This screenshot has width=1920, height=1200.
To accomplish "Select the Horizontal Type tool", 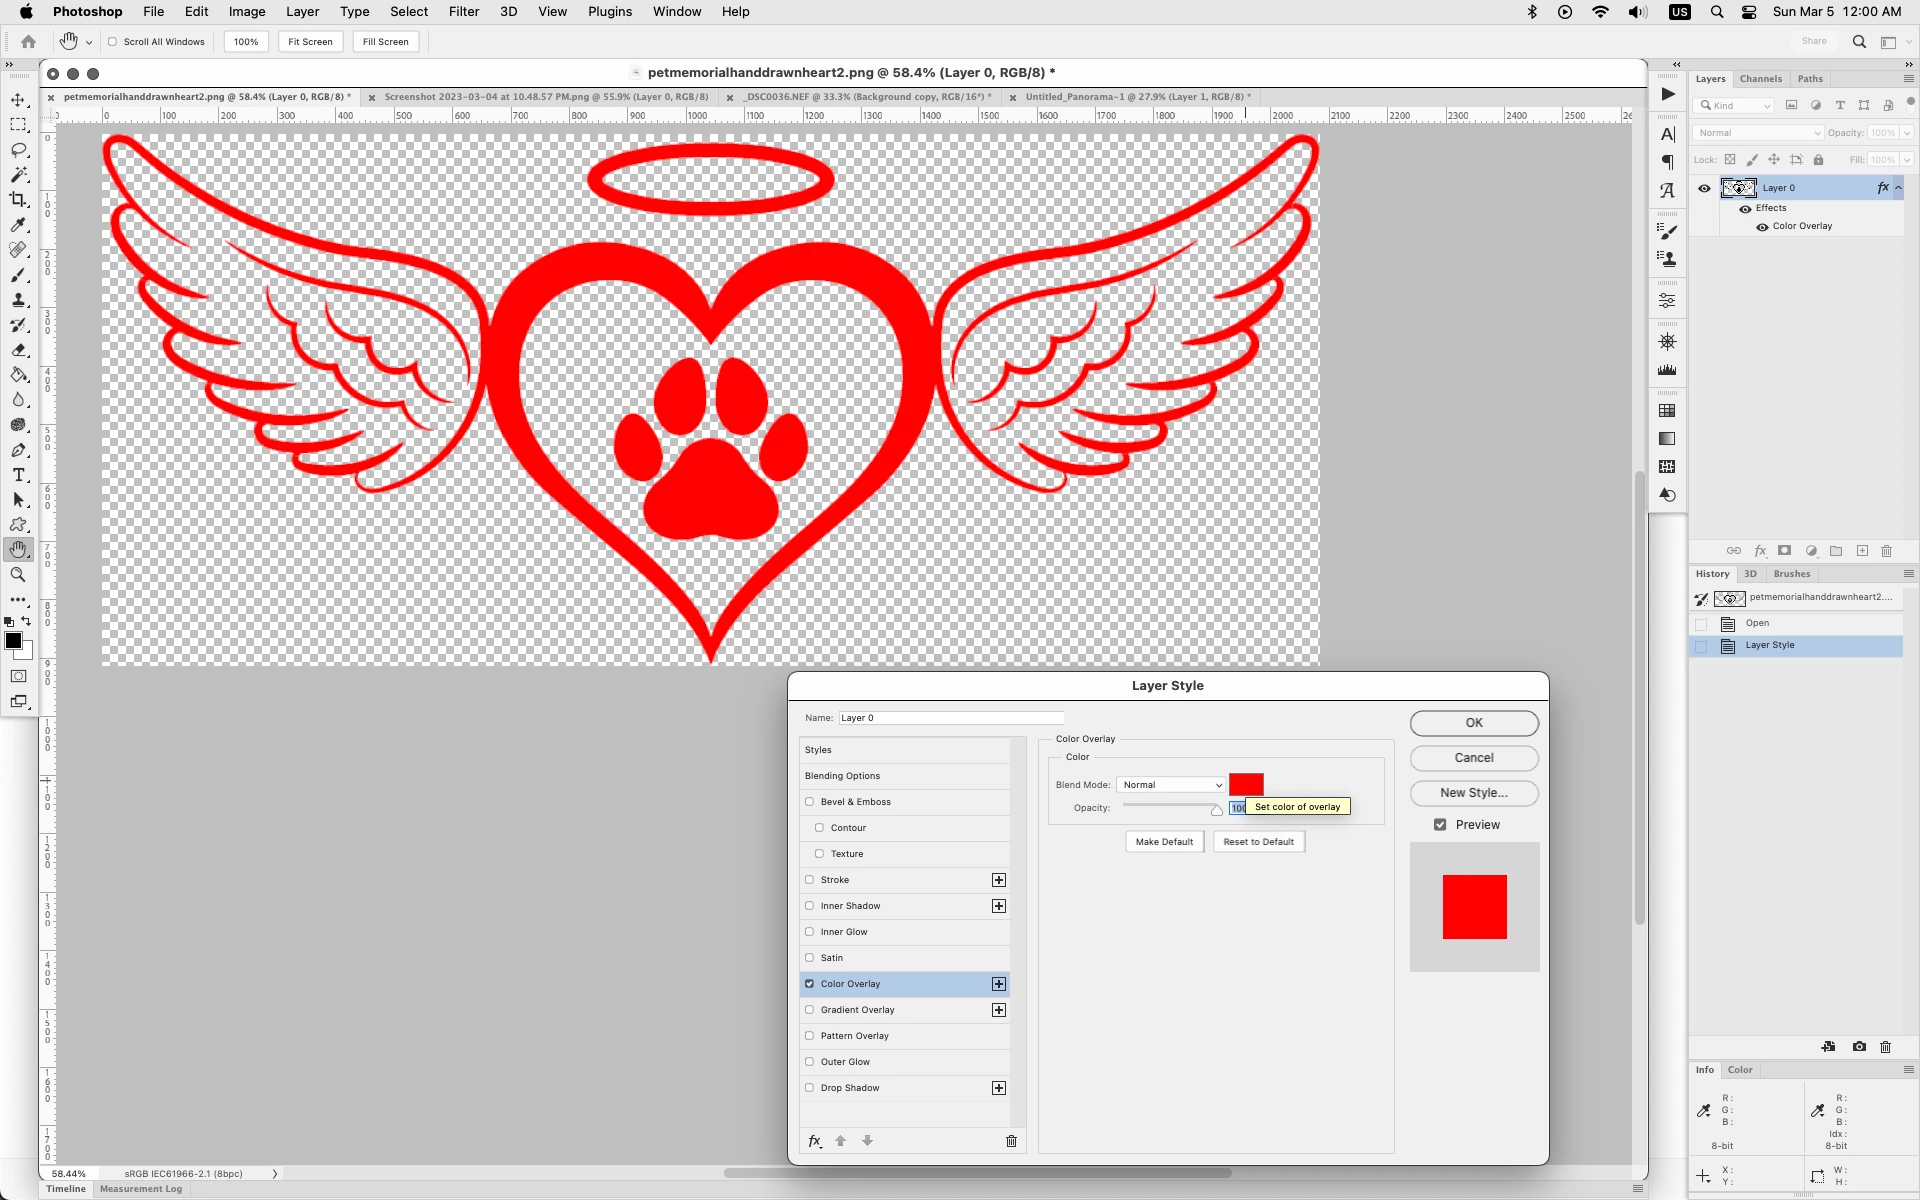I will click(x=18, y=475).
